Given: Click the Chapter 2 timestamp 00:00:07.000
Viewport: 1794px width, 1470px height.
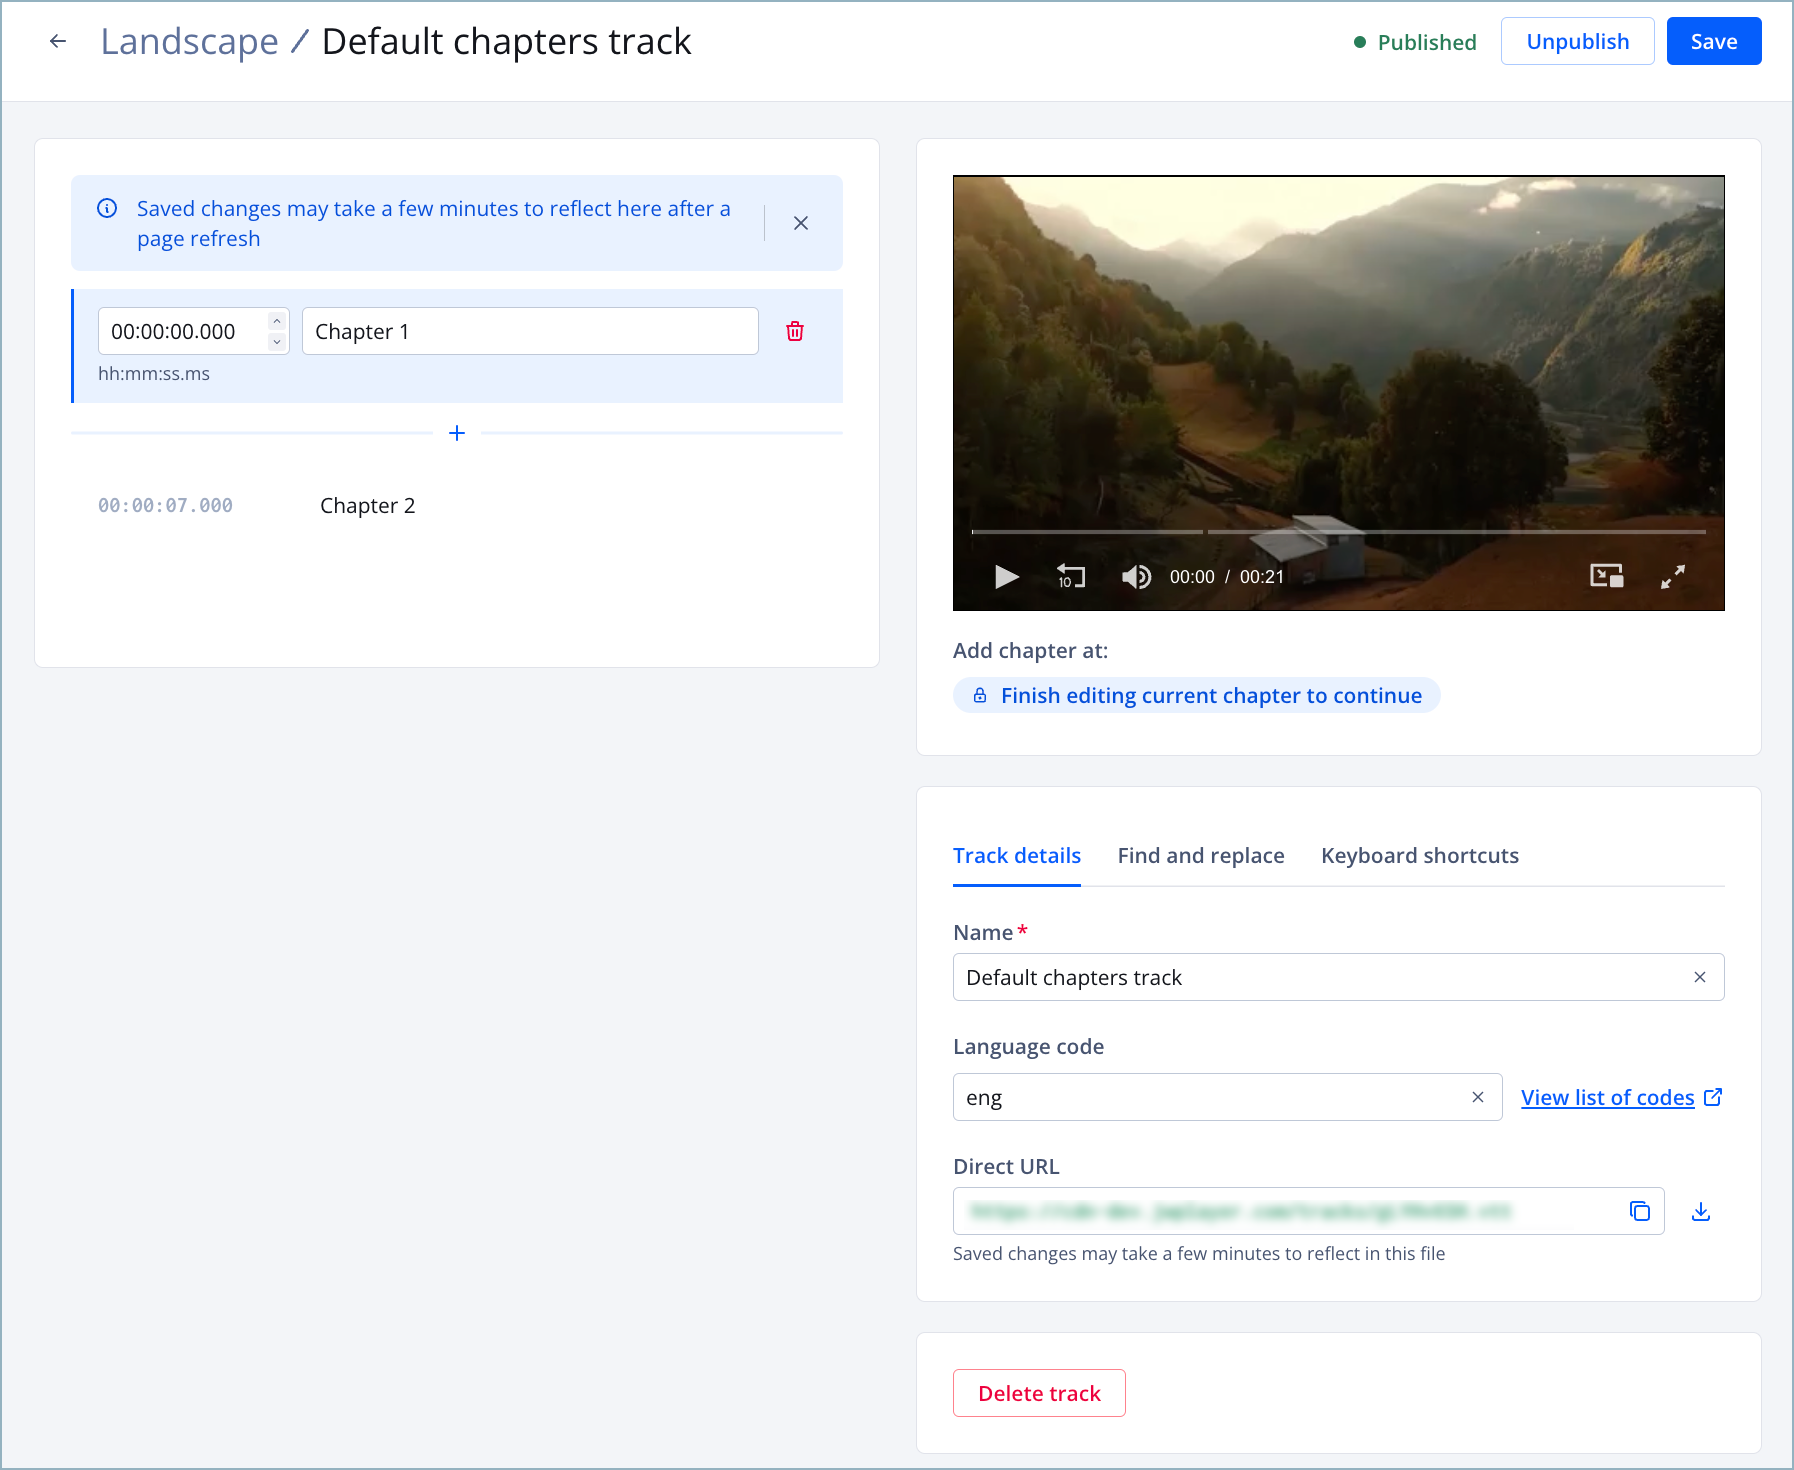Looking at the screenshot, I should click(165, 506).
